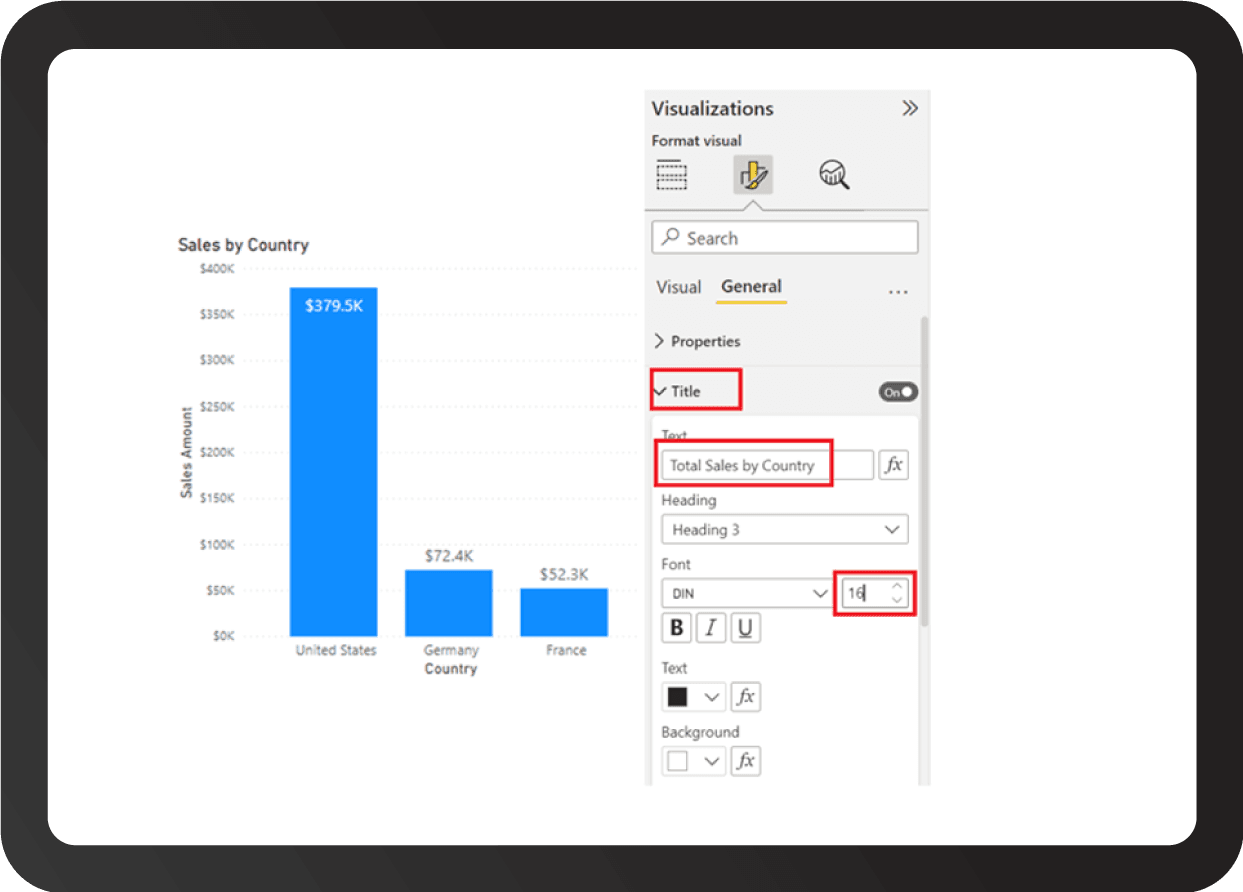Click the fx button beside title text
1243x892 pixels.
(x=893, y=465)
